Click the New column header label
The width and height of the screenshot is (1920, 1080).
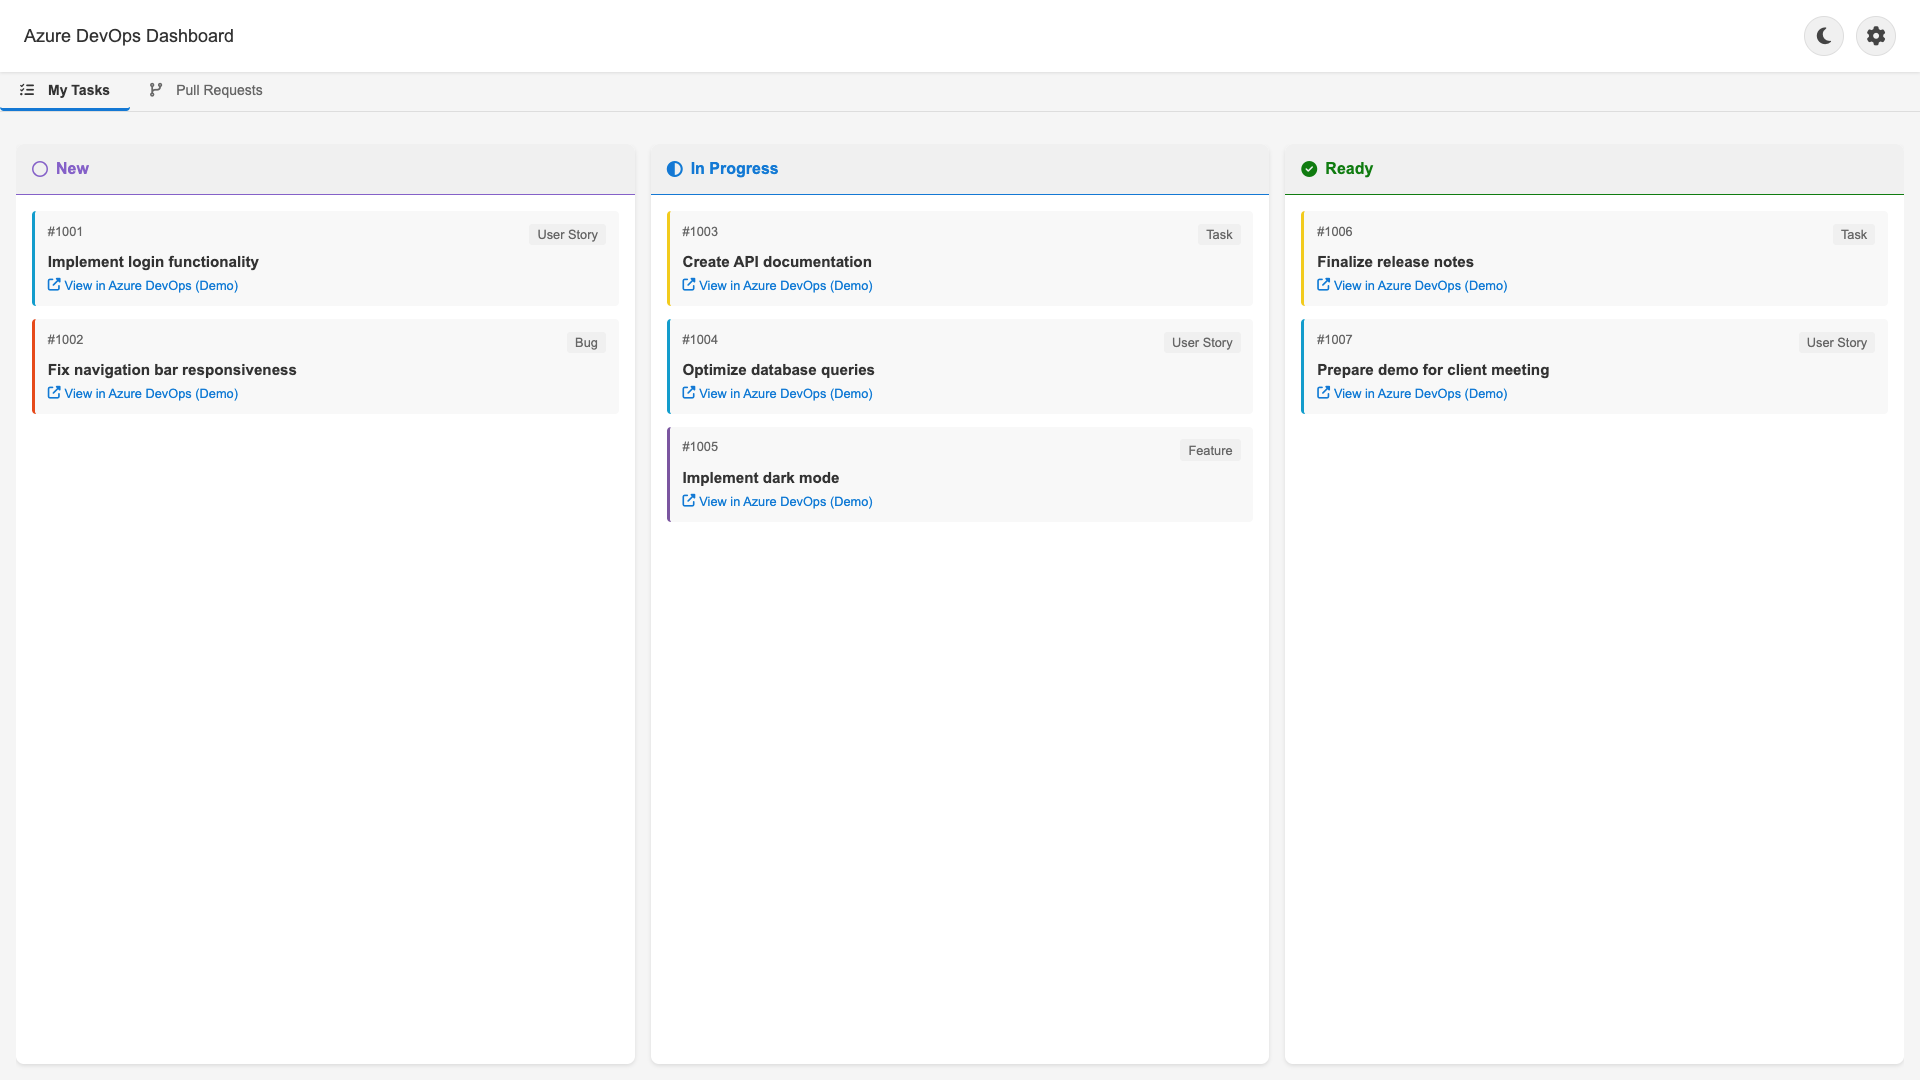[x=72, y=169]
